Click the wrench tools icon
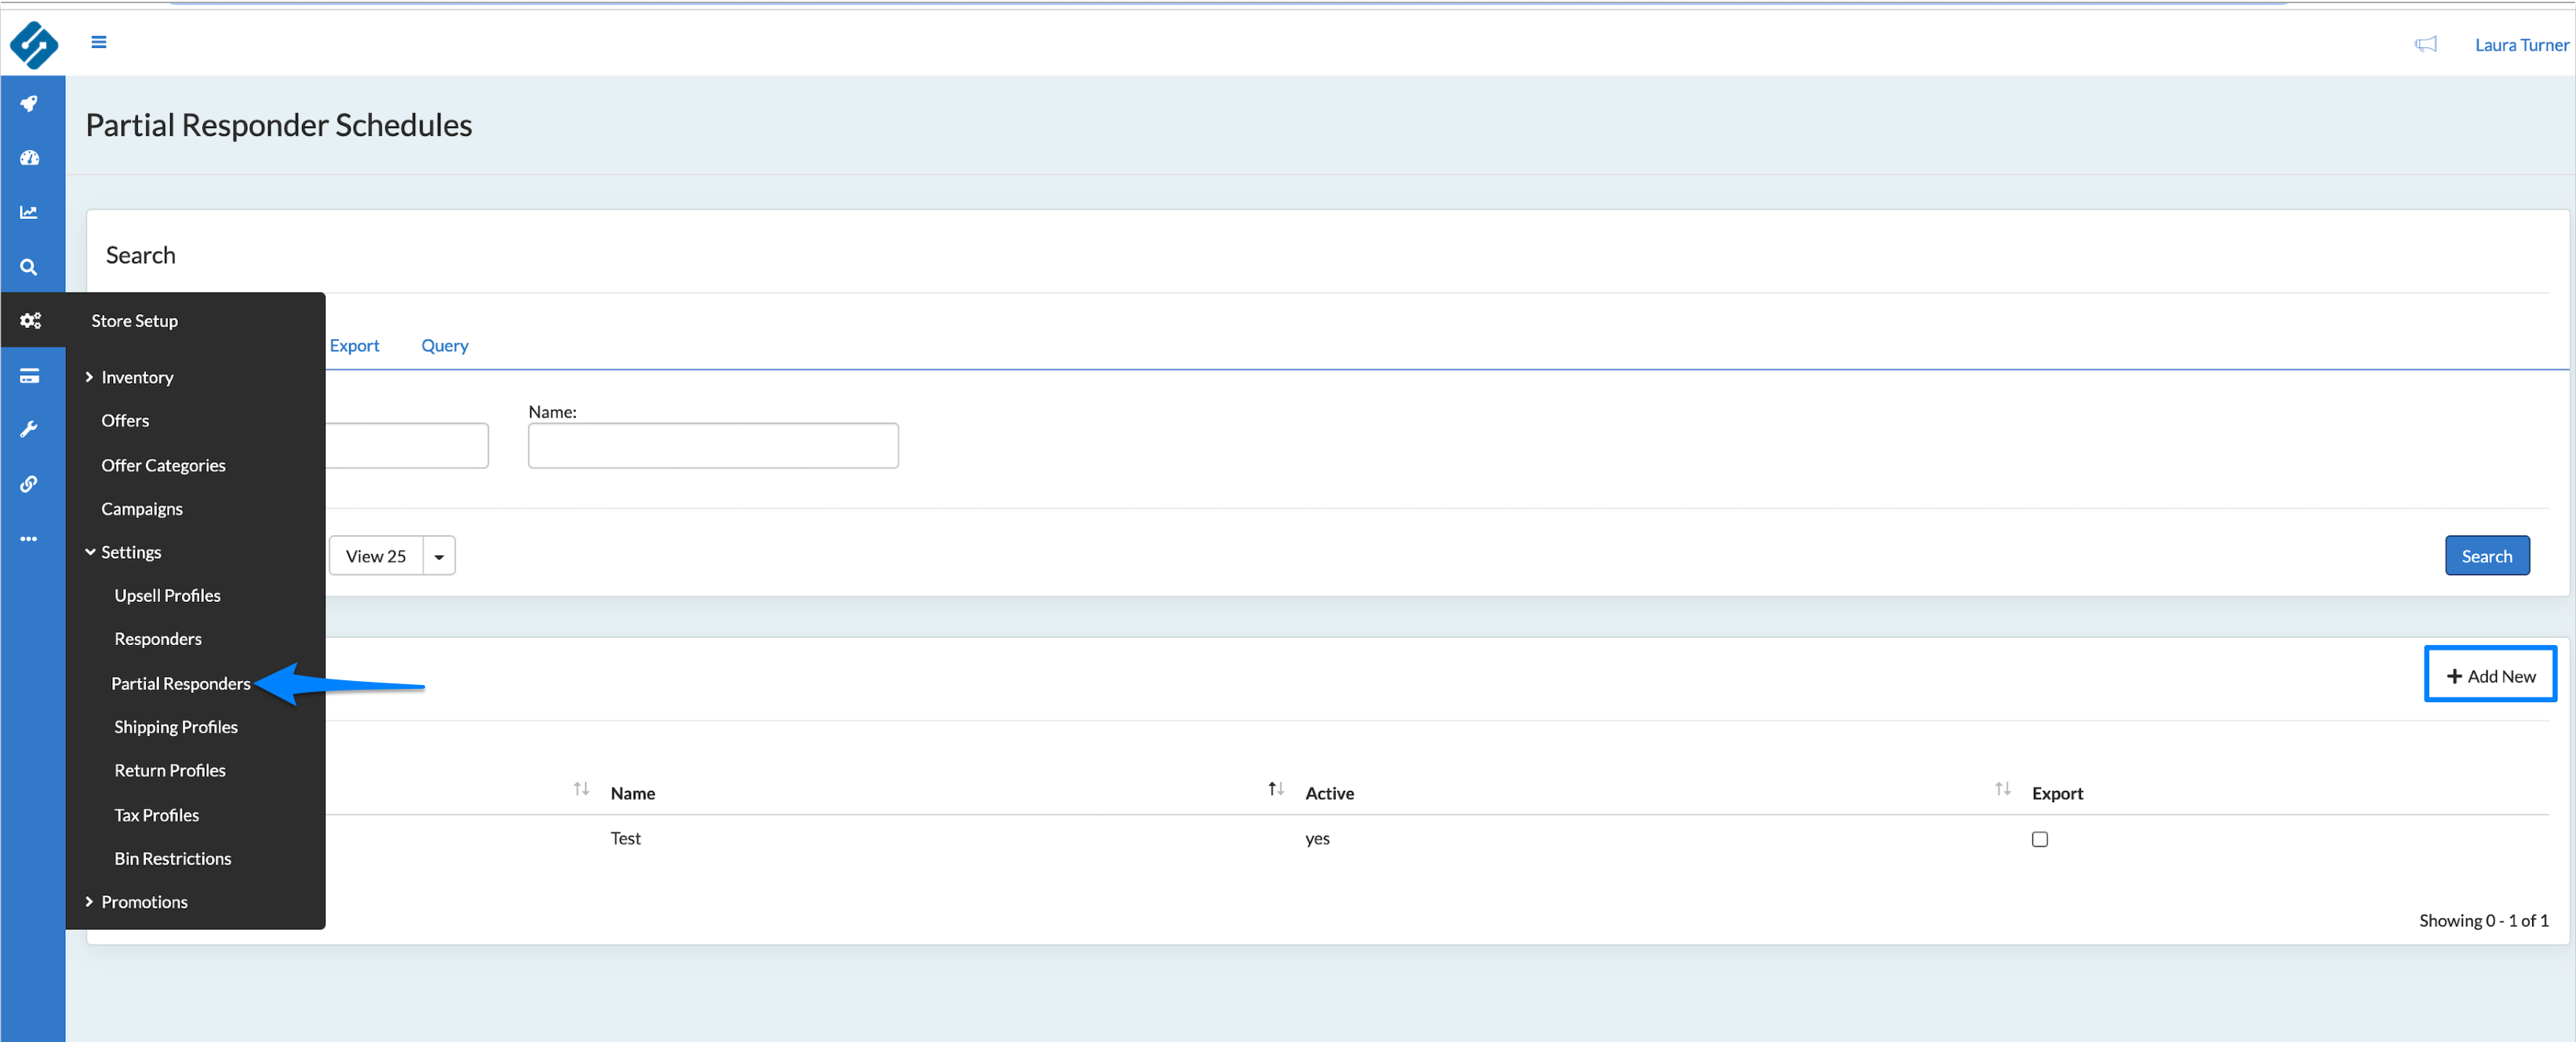 click(29, 430)
